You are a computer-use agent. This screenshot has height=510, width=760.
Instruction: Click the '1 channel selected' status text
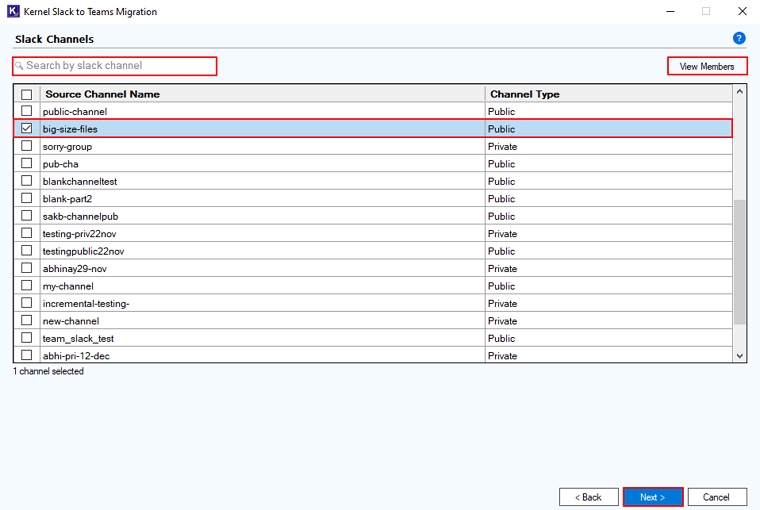tap(48, 371)
